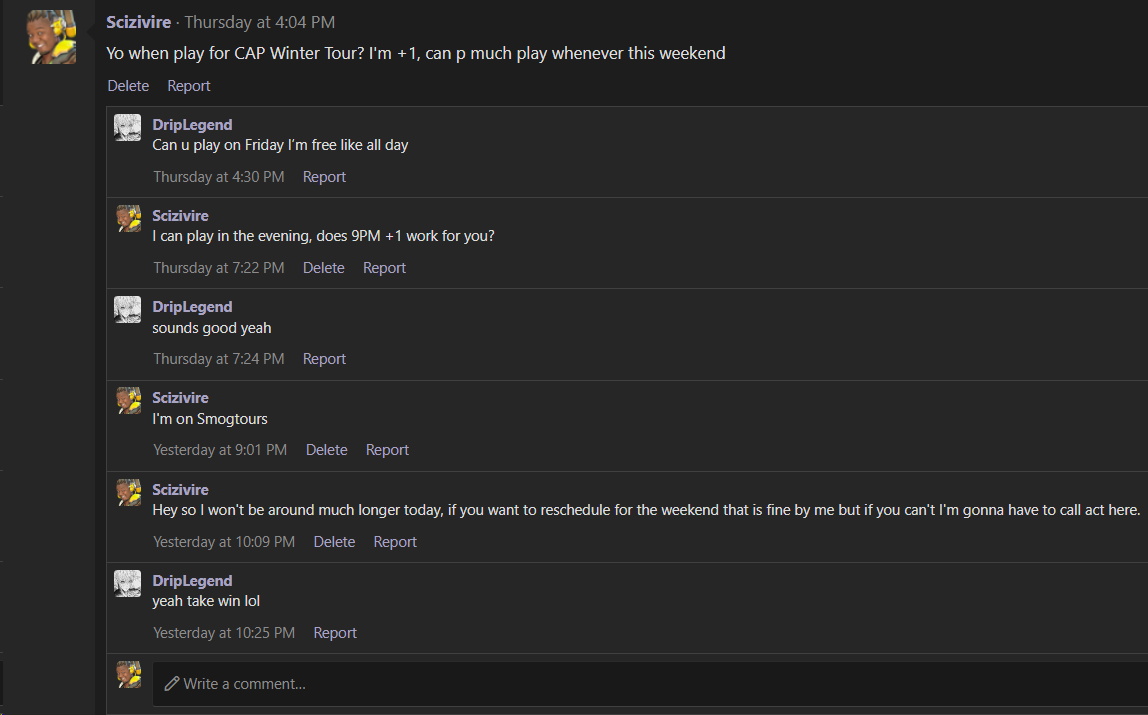Click DripLegend's avatar beside 'yeah take win lol'
The height and width of the screenshot is (715, 1148).
point(127,583)
